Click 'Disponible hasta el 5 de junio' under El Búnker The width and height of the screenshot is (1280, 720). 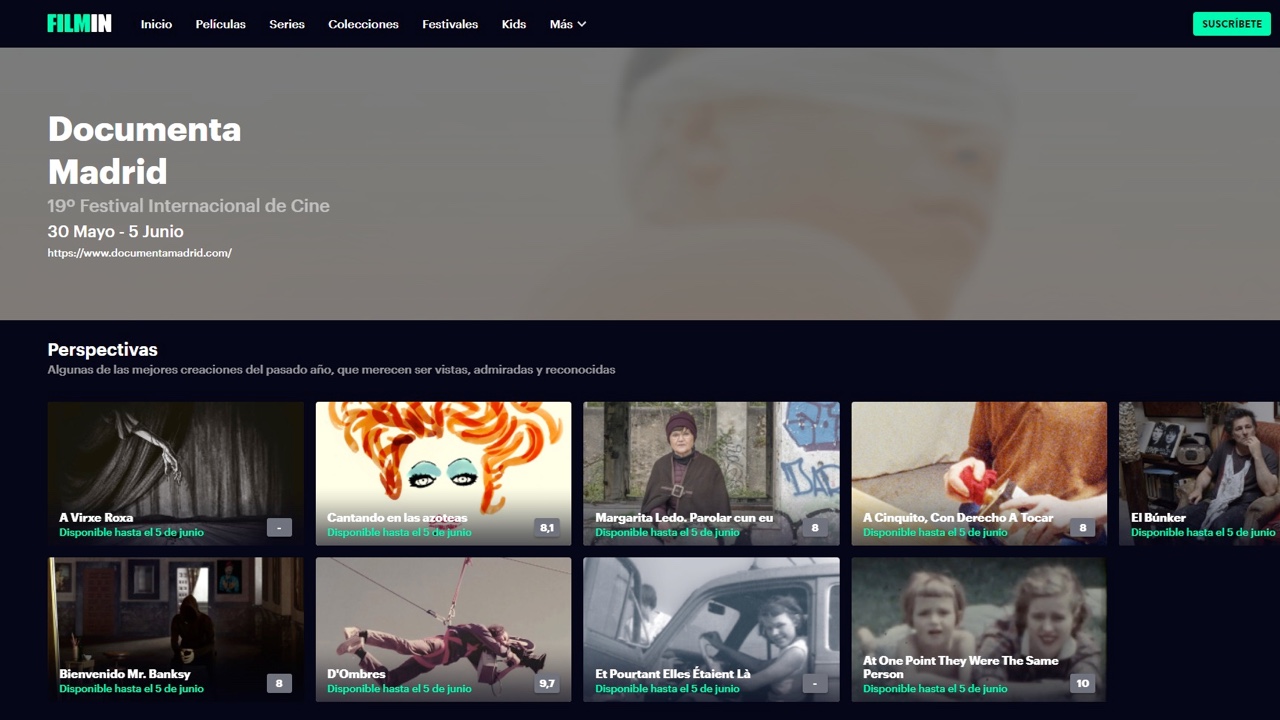click(1203, 533)
